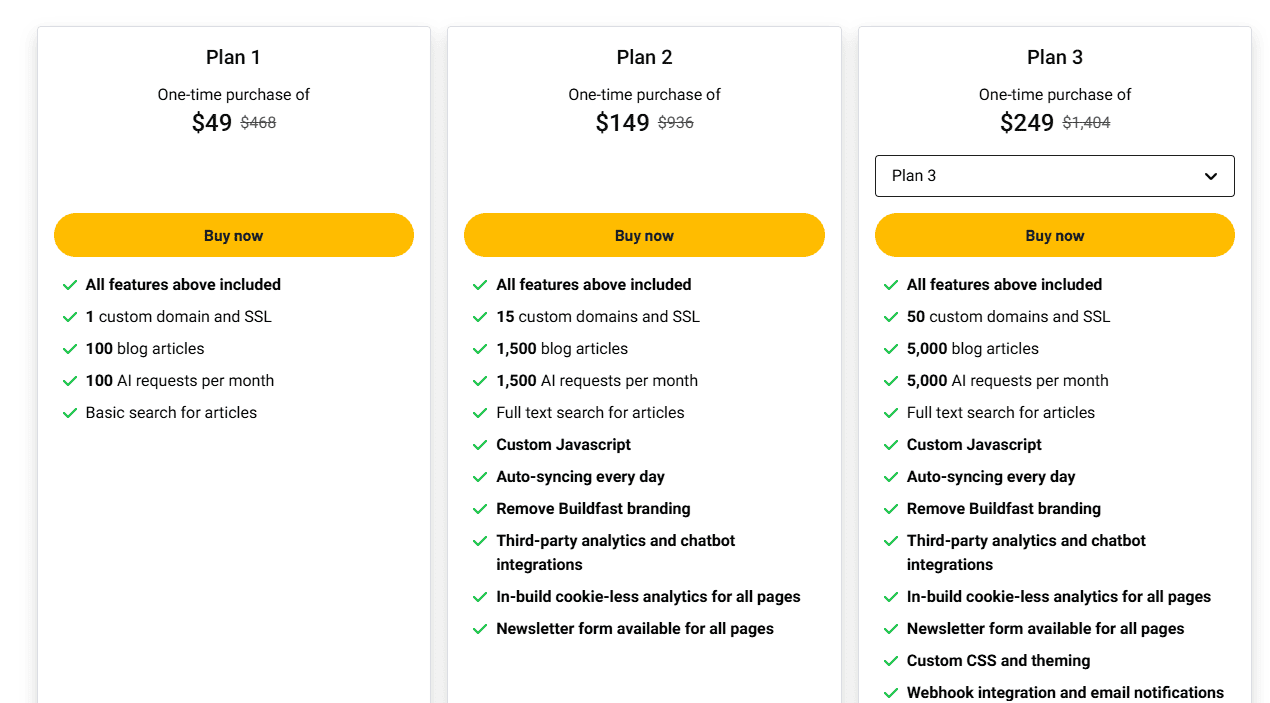1270x703 pixels.
Task: Click the checkmark beside '100 blog articles'
Action: coord(70,349)
